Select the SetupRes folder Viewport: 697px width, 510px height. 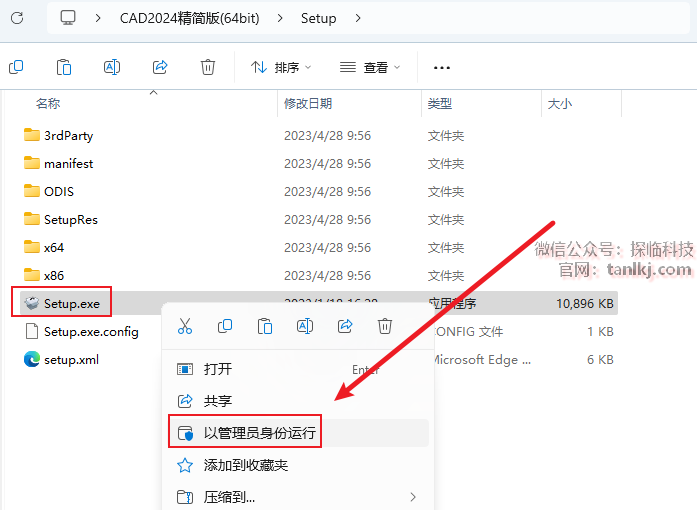(x=60, y=220)
